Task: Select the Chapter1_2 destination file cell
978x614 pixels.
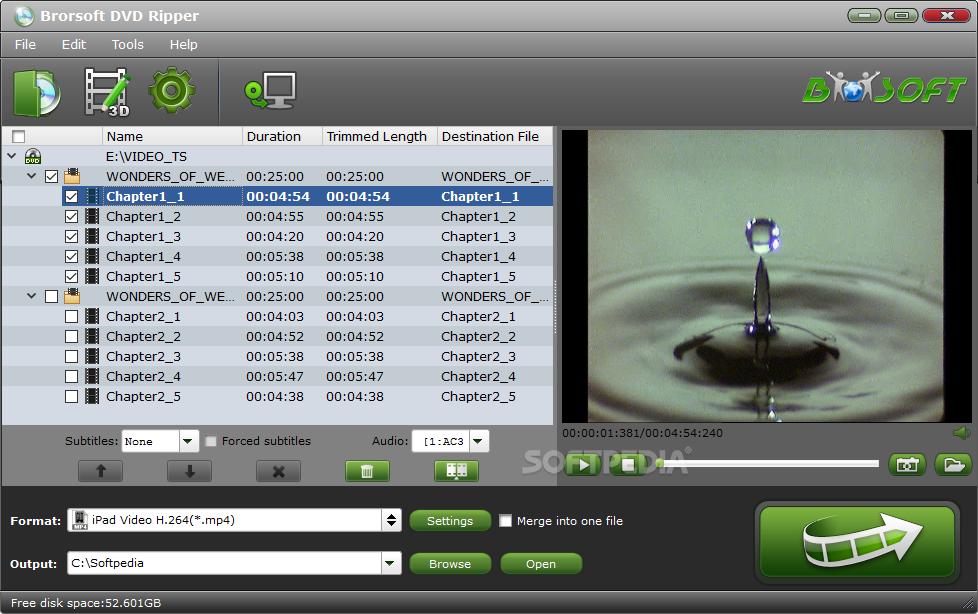Action: pyautogui.click(x=478, y=217)
